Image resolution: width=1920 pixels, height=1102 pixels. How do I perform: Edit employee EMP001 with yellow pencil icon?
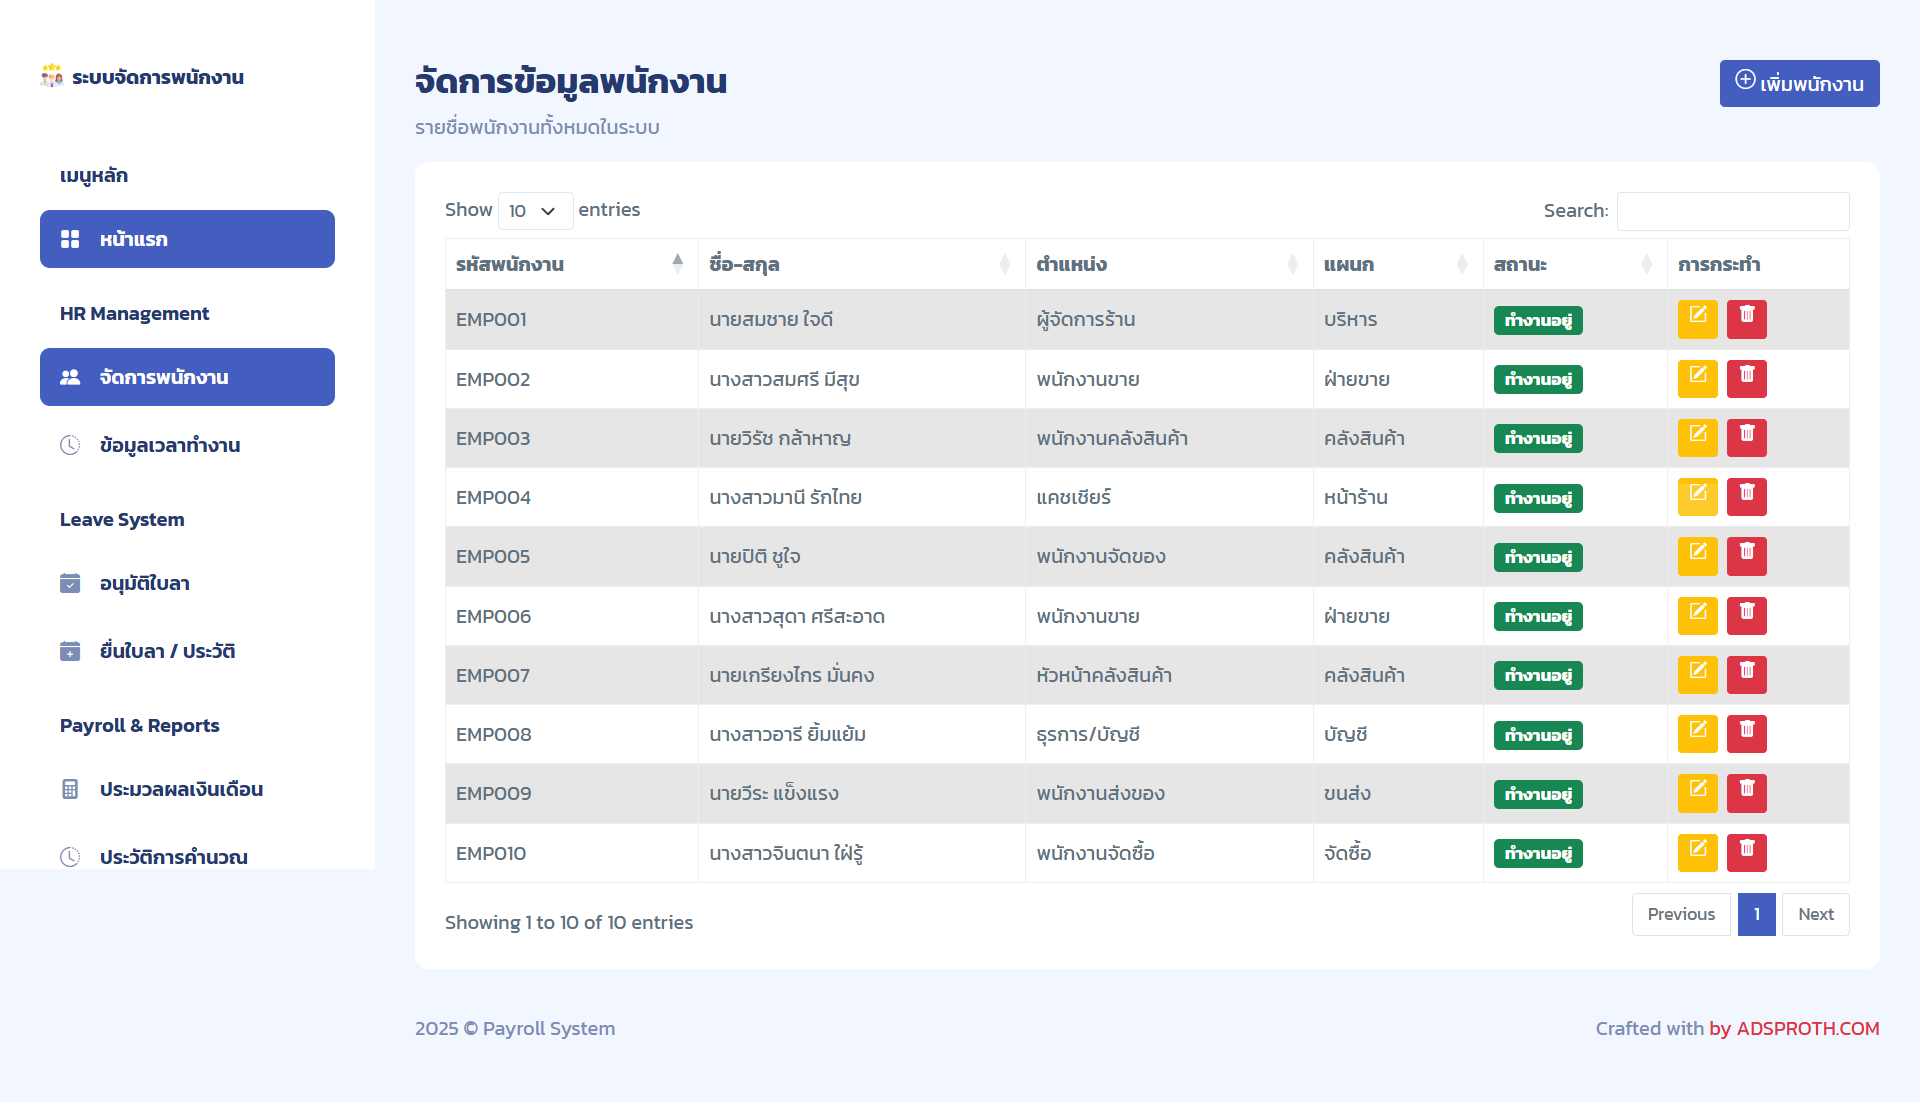click(1697, 320)
